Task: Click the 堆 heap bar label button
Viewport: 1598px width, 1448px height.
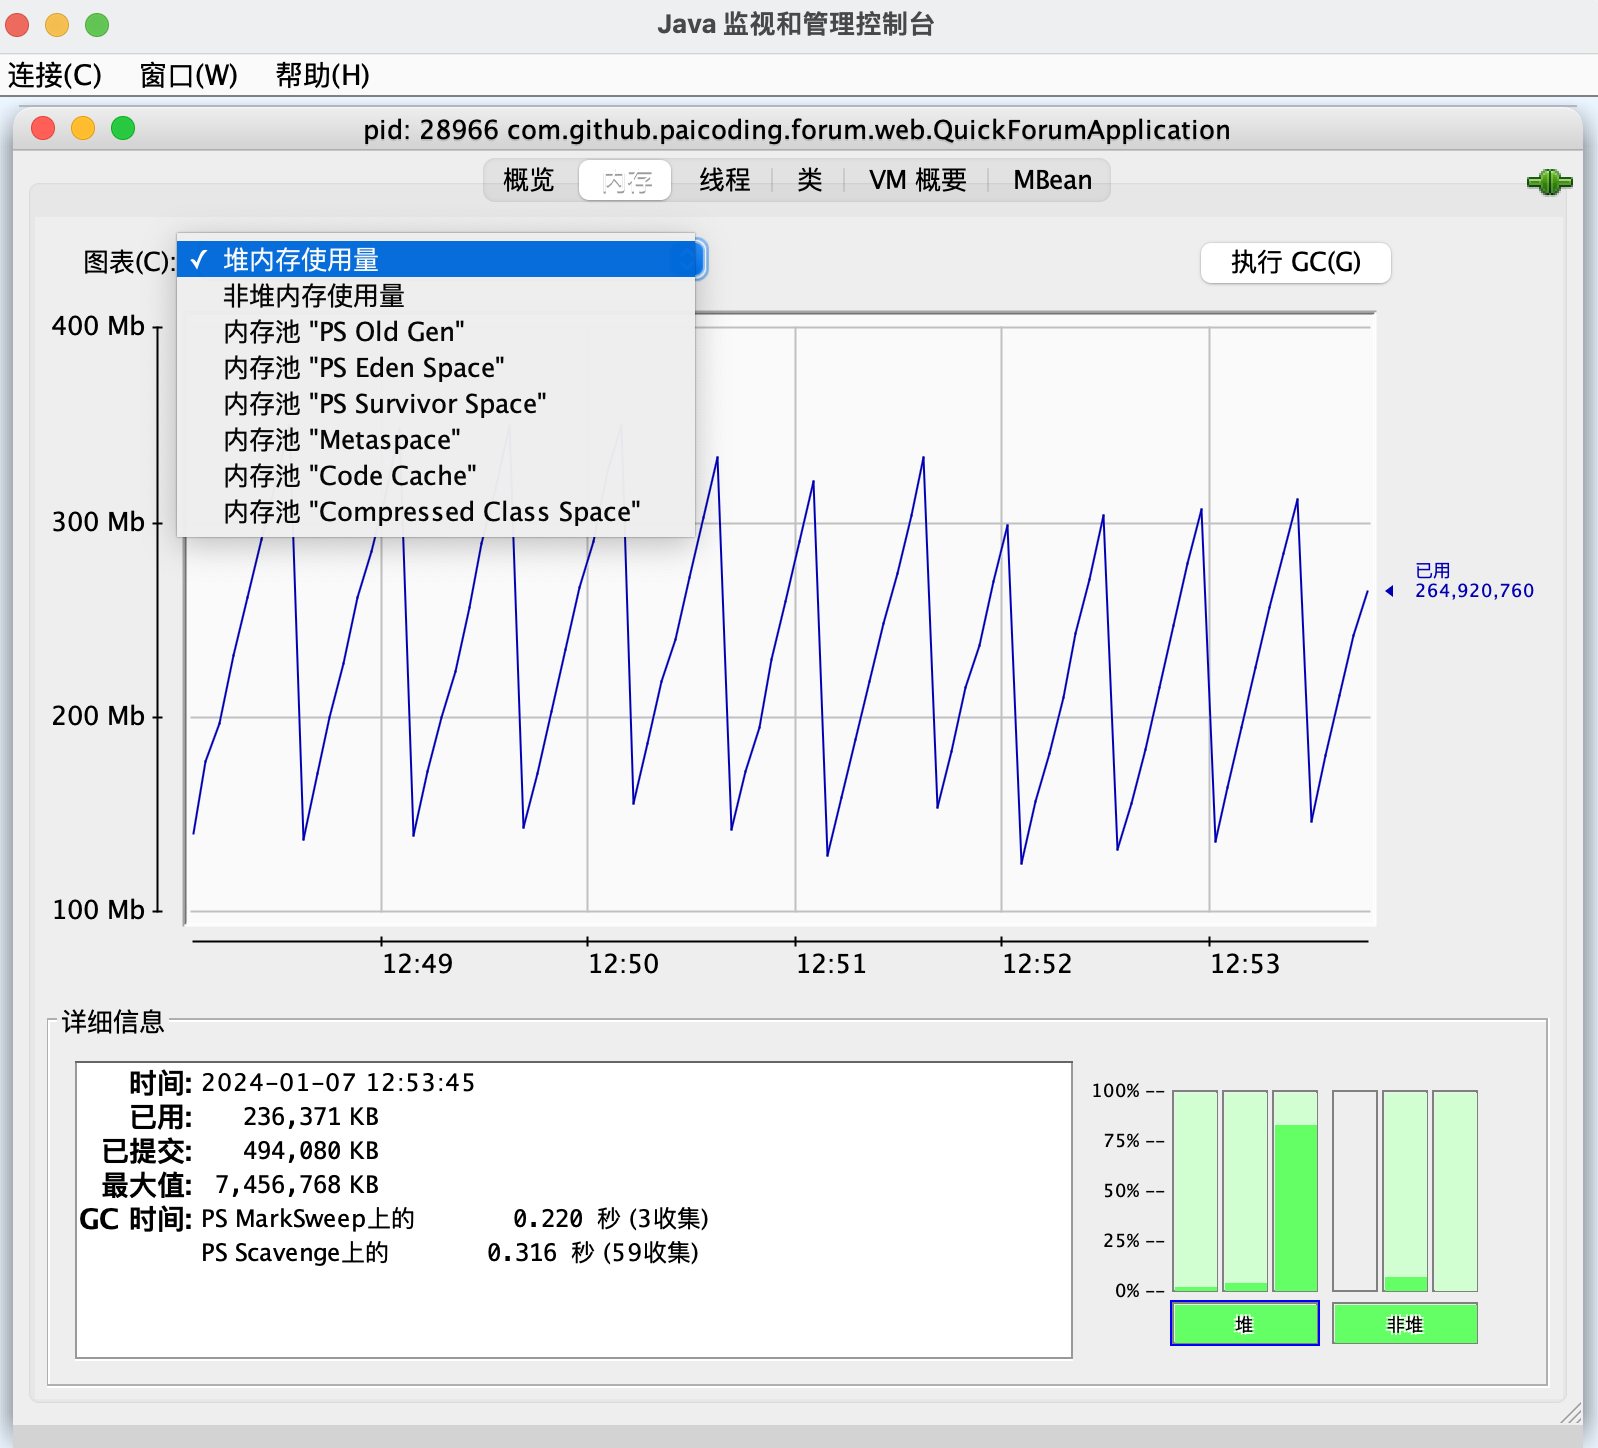Action: click(1244, 1324)
